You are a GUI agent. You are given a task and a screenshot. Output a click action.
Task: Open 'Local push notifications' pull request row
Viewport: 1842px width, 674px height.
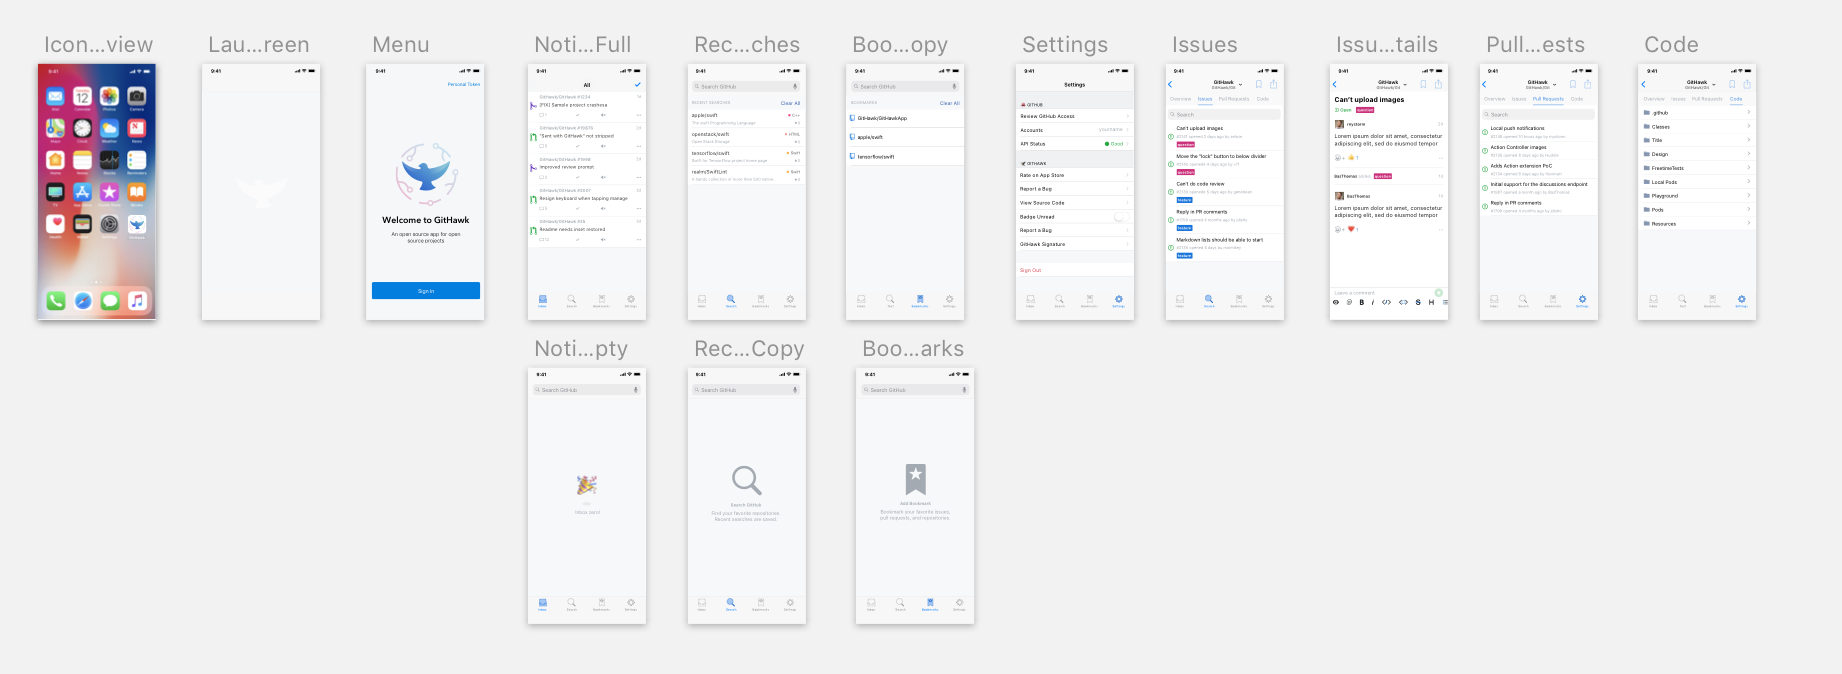click(x=1539, y=132)
